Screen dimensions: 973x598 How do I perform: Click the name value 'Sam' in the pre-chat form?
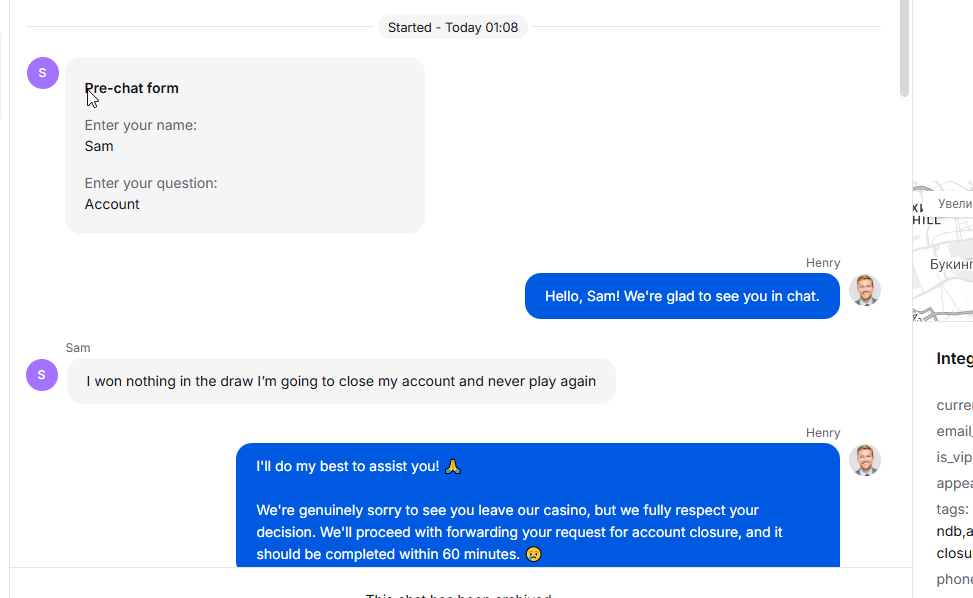[99, 146]
